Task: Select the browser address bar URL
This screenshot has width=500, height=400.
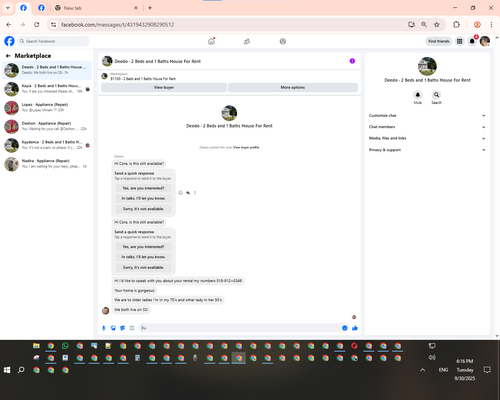Action: pos(117,25)
